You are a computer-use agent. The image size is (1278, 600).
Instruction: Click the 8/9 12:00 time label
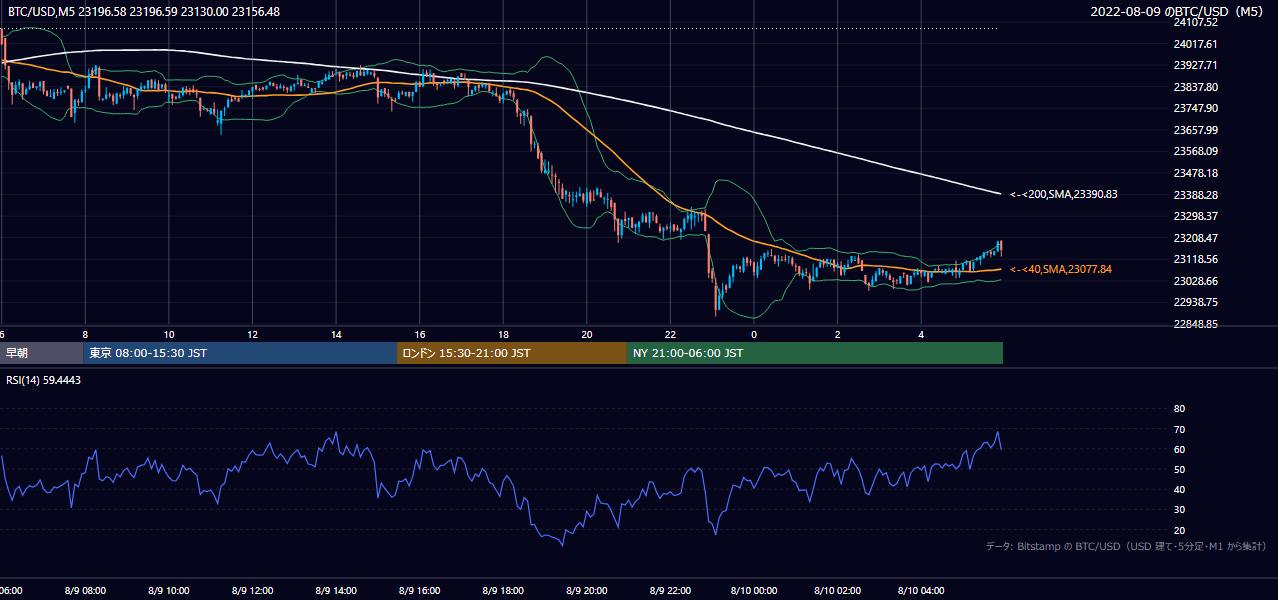point(253,590)
